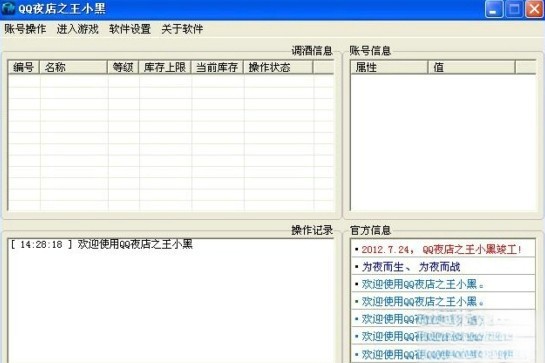Click the 名称 column header

click(x=73, y=67)
